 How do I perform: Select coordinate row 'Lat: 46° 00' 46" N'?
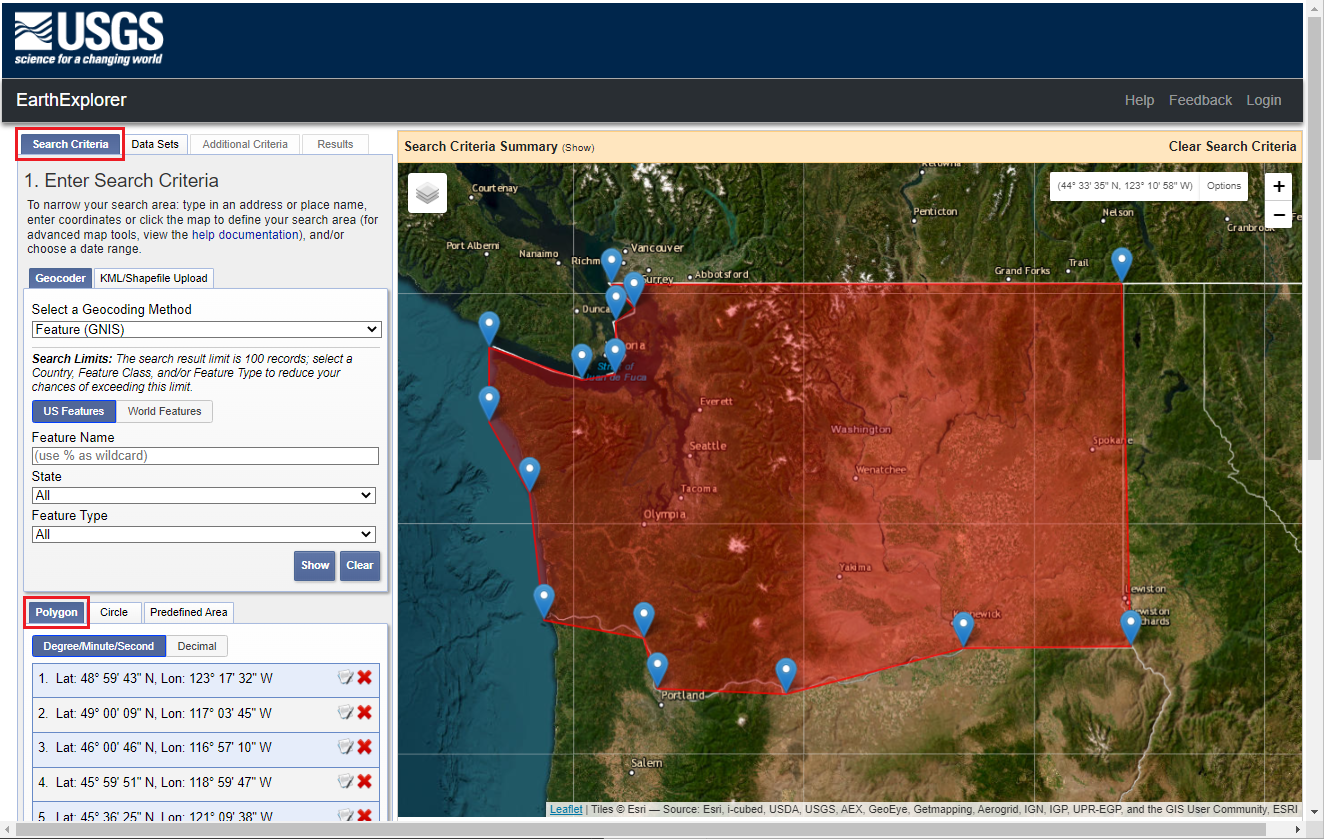(206, 748)
